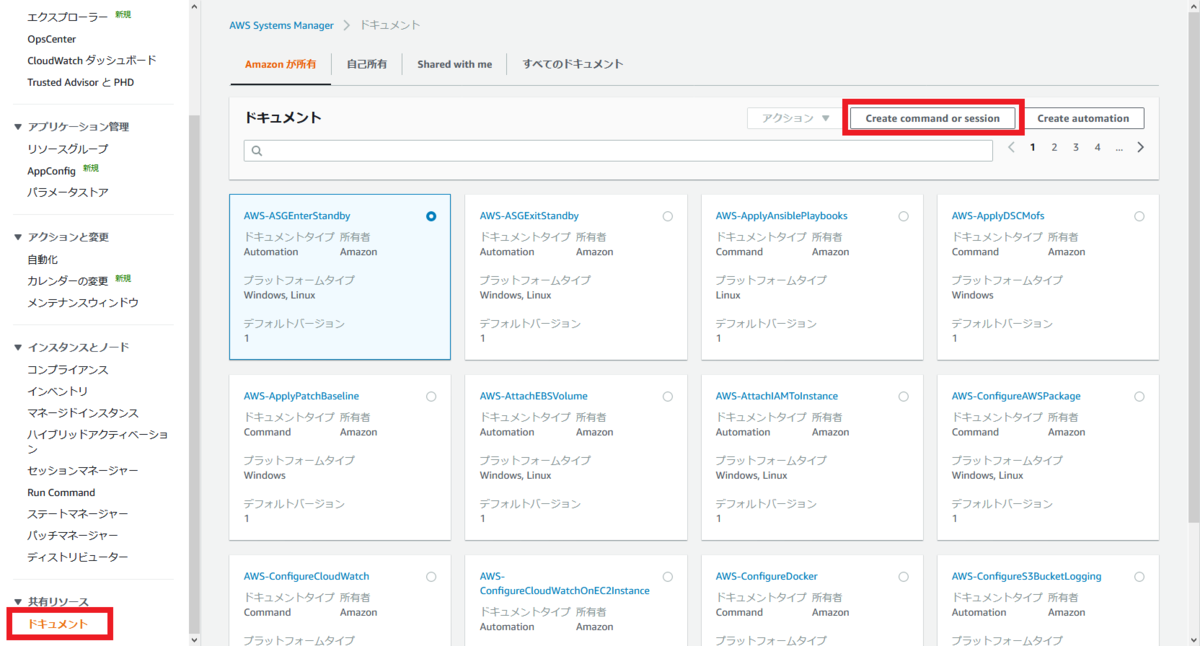Open Run Command in the sidebar
The image size is (1200, 646).
[x=61, y=492]
